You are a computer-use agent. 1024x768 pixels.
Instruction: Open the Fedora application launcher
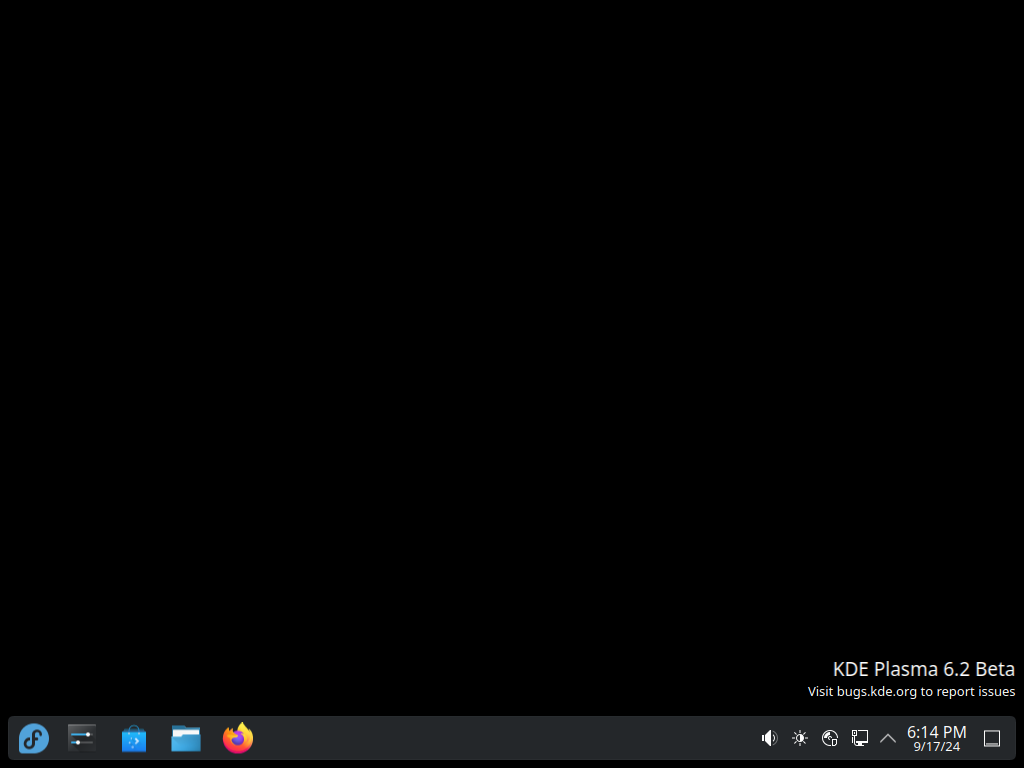[x=33, y=739]
